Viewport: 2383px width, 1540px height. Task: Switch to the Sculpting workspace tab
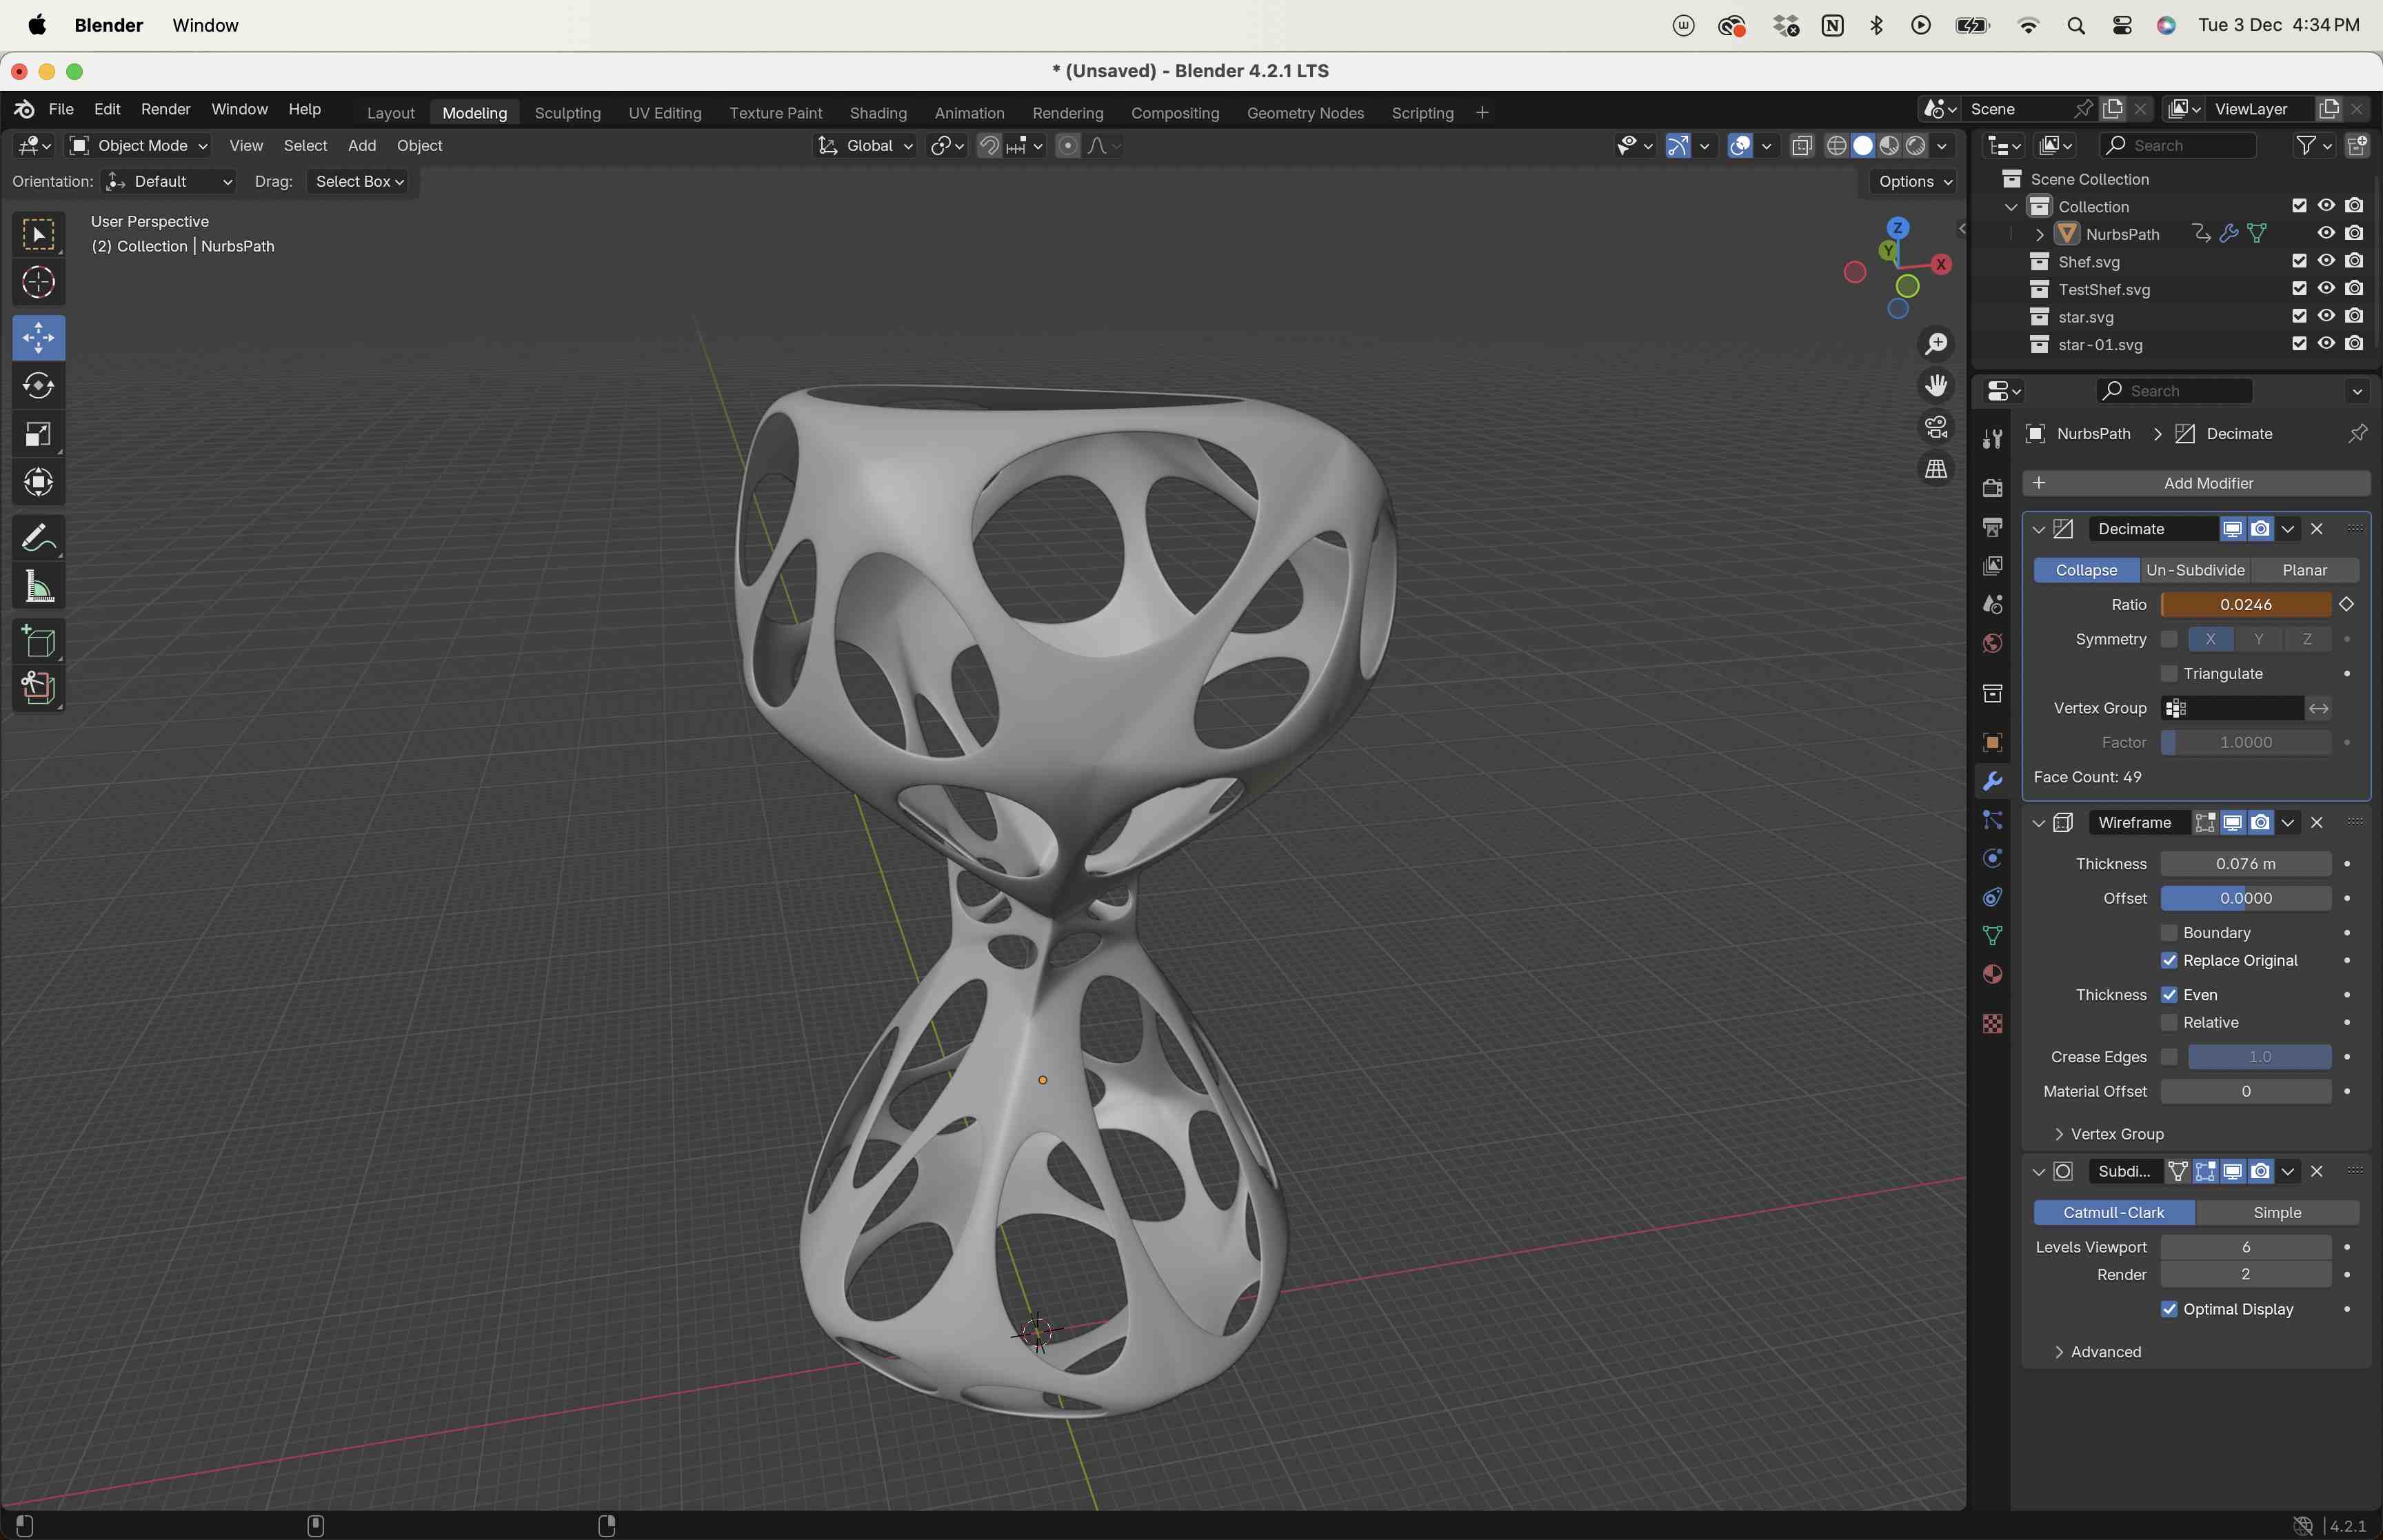567,113
